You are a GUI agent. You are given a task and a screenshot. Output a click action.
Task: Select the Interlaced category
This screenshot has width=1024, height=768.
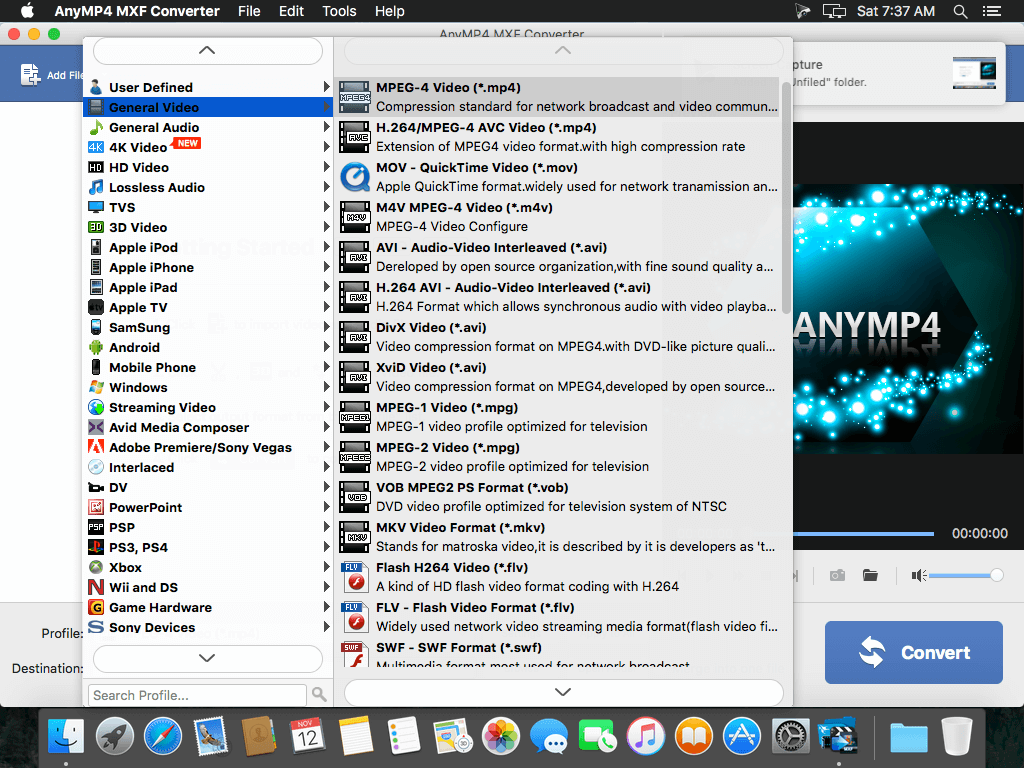[208, 467]
